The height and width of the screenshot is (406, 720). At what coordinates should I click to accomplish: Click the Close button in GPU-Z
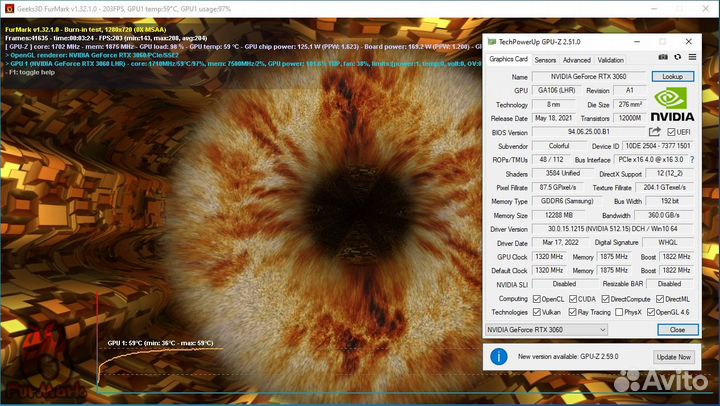click(x=678, y=329)
